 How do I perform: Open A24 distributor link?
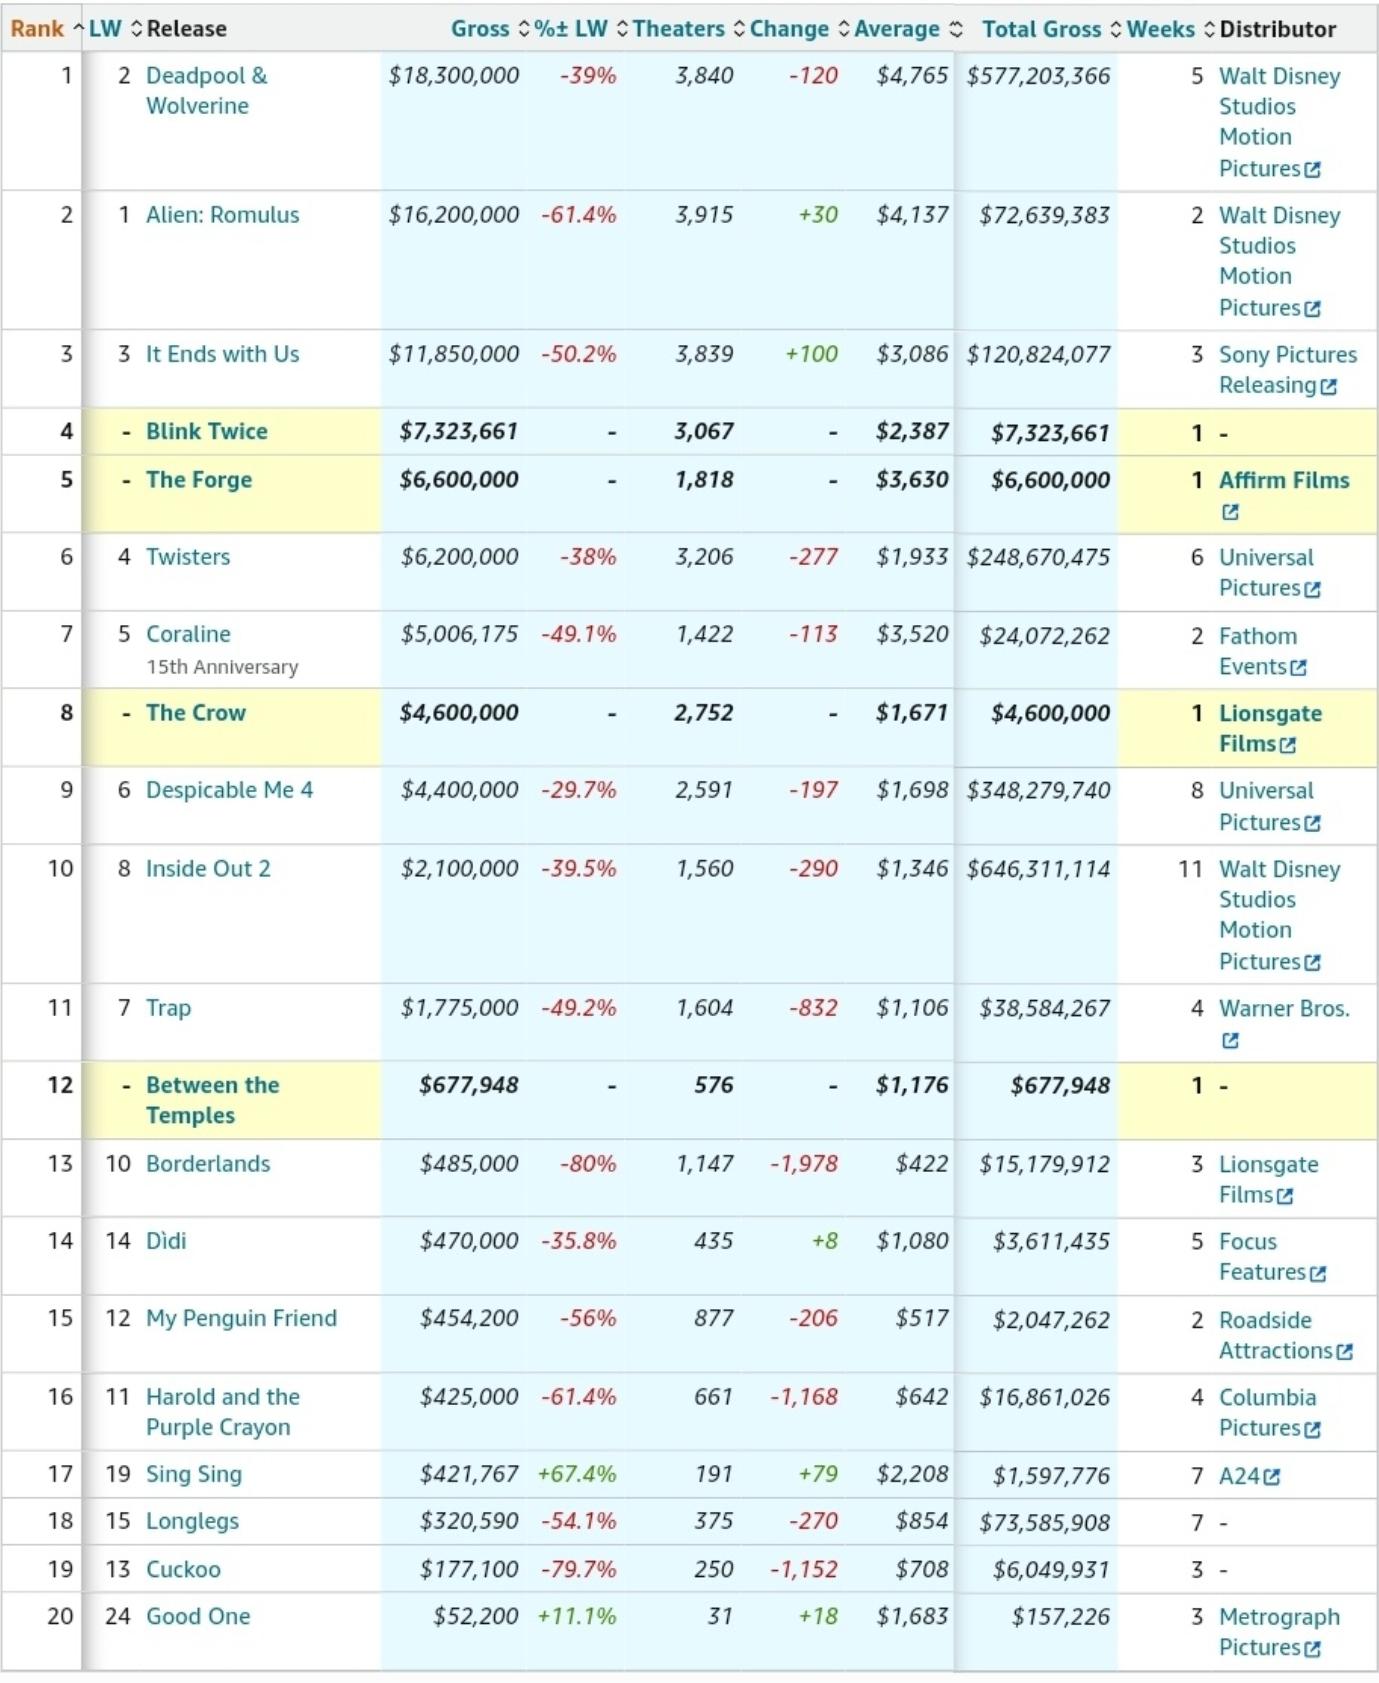(1240, 1475)
